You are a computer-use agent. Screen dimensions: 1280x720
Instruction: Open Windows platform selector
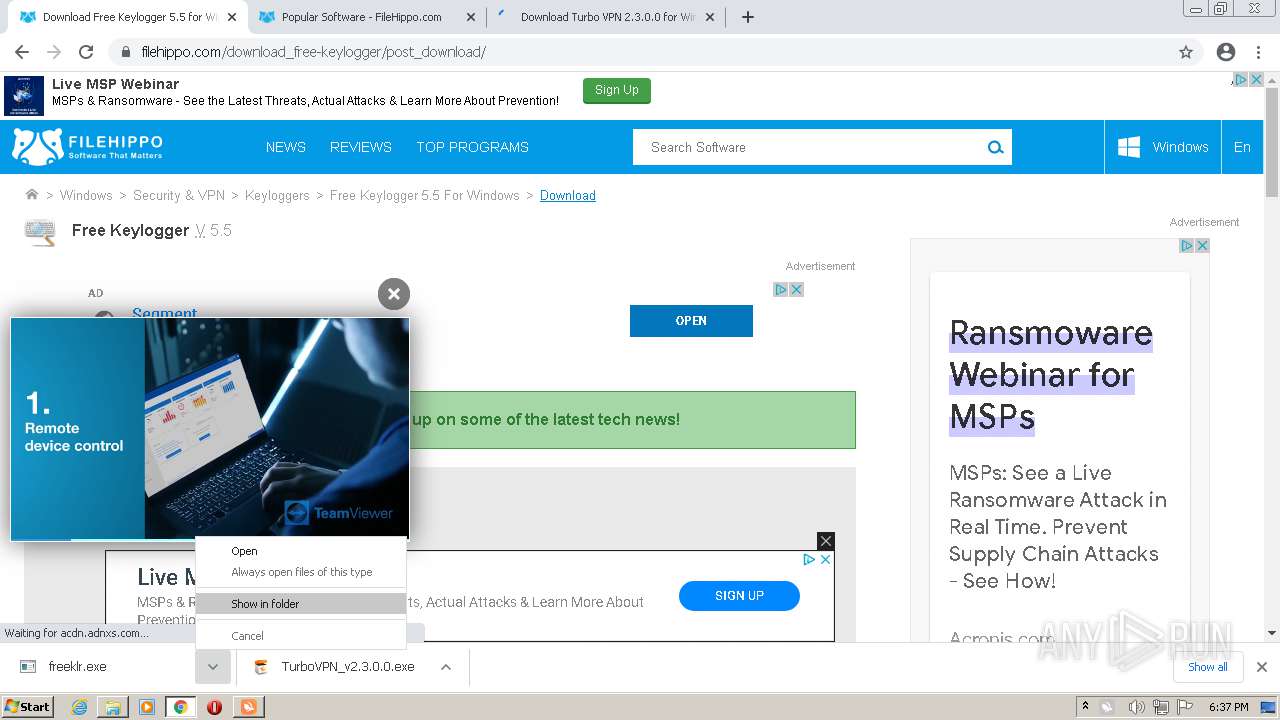tap(1163, 147)
